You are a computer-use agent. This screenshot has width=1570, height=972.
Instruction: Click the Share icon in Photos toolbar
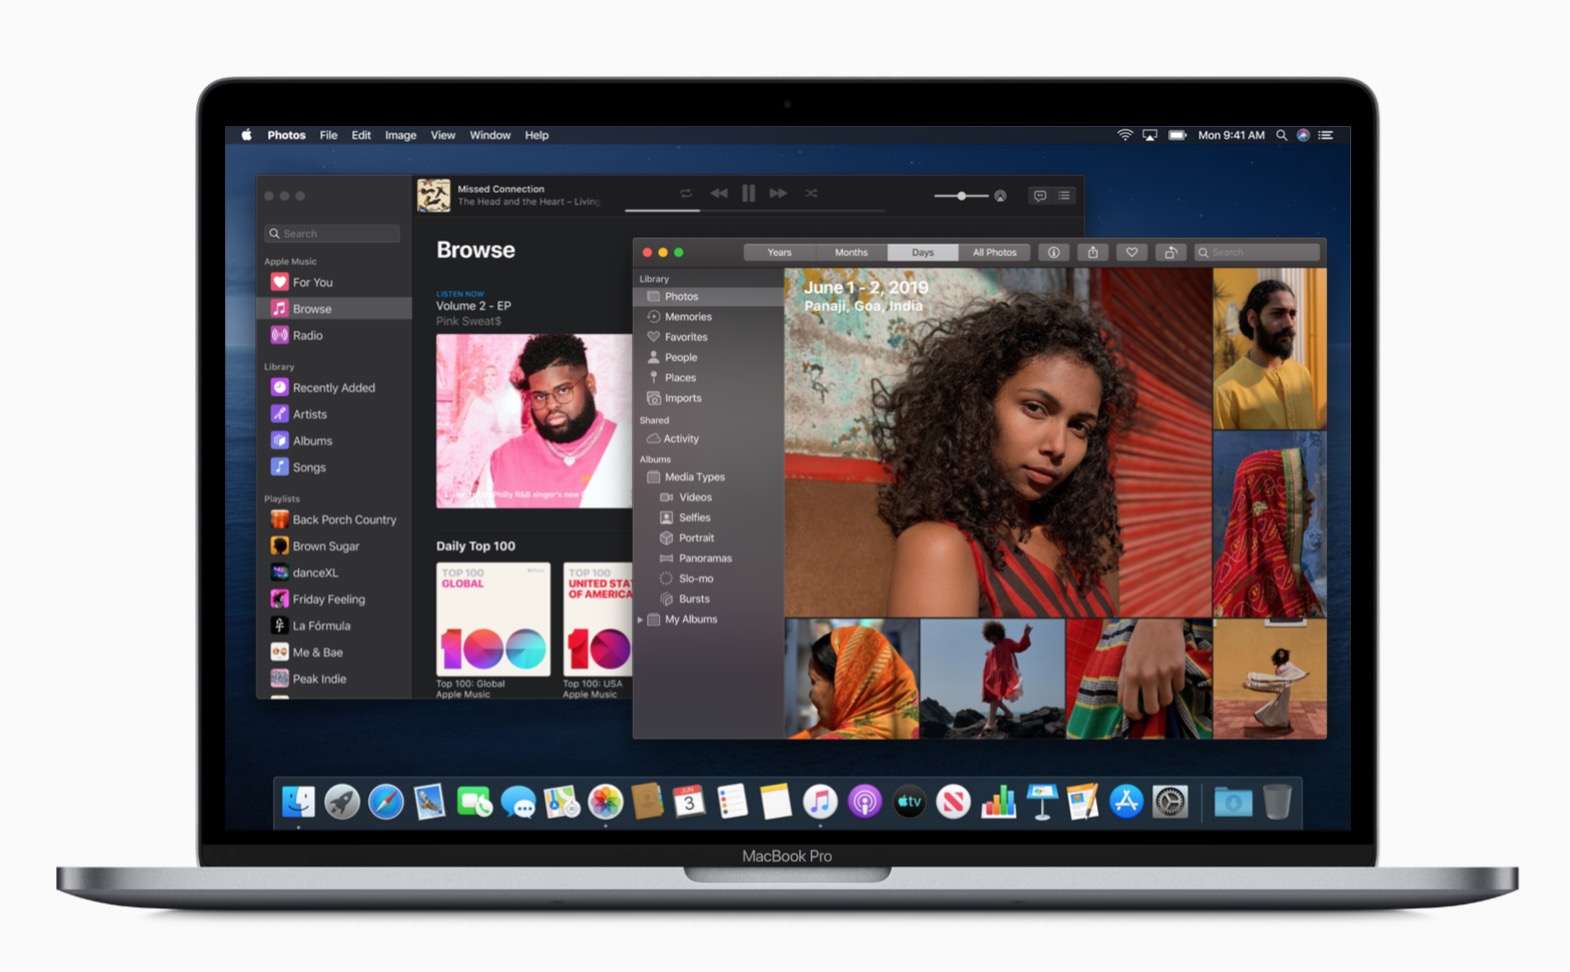pos(1092,252)
